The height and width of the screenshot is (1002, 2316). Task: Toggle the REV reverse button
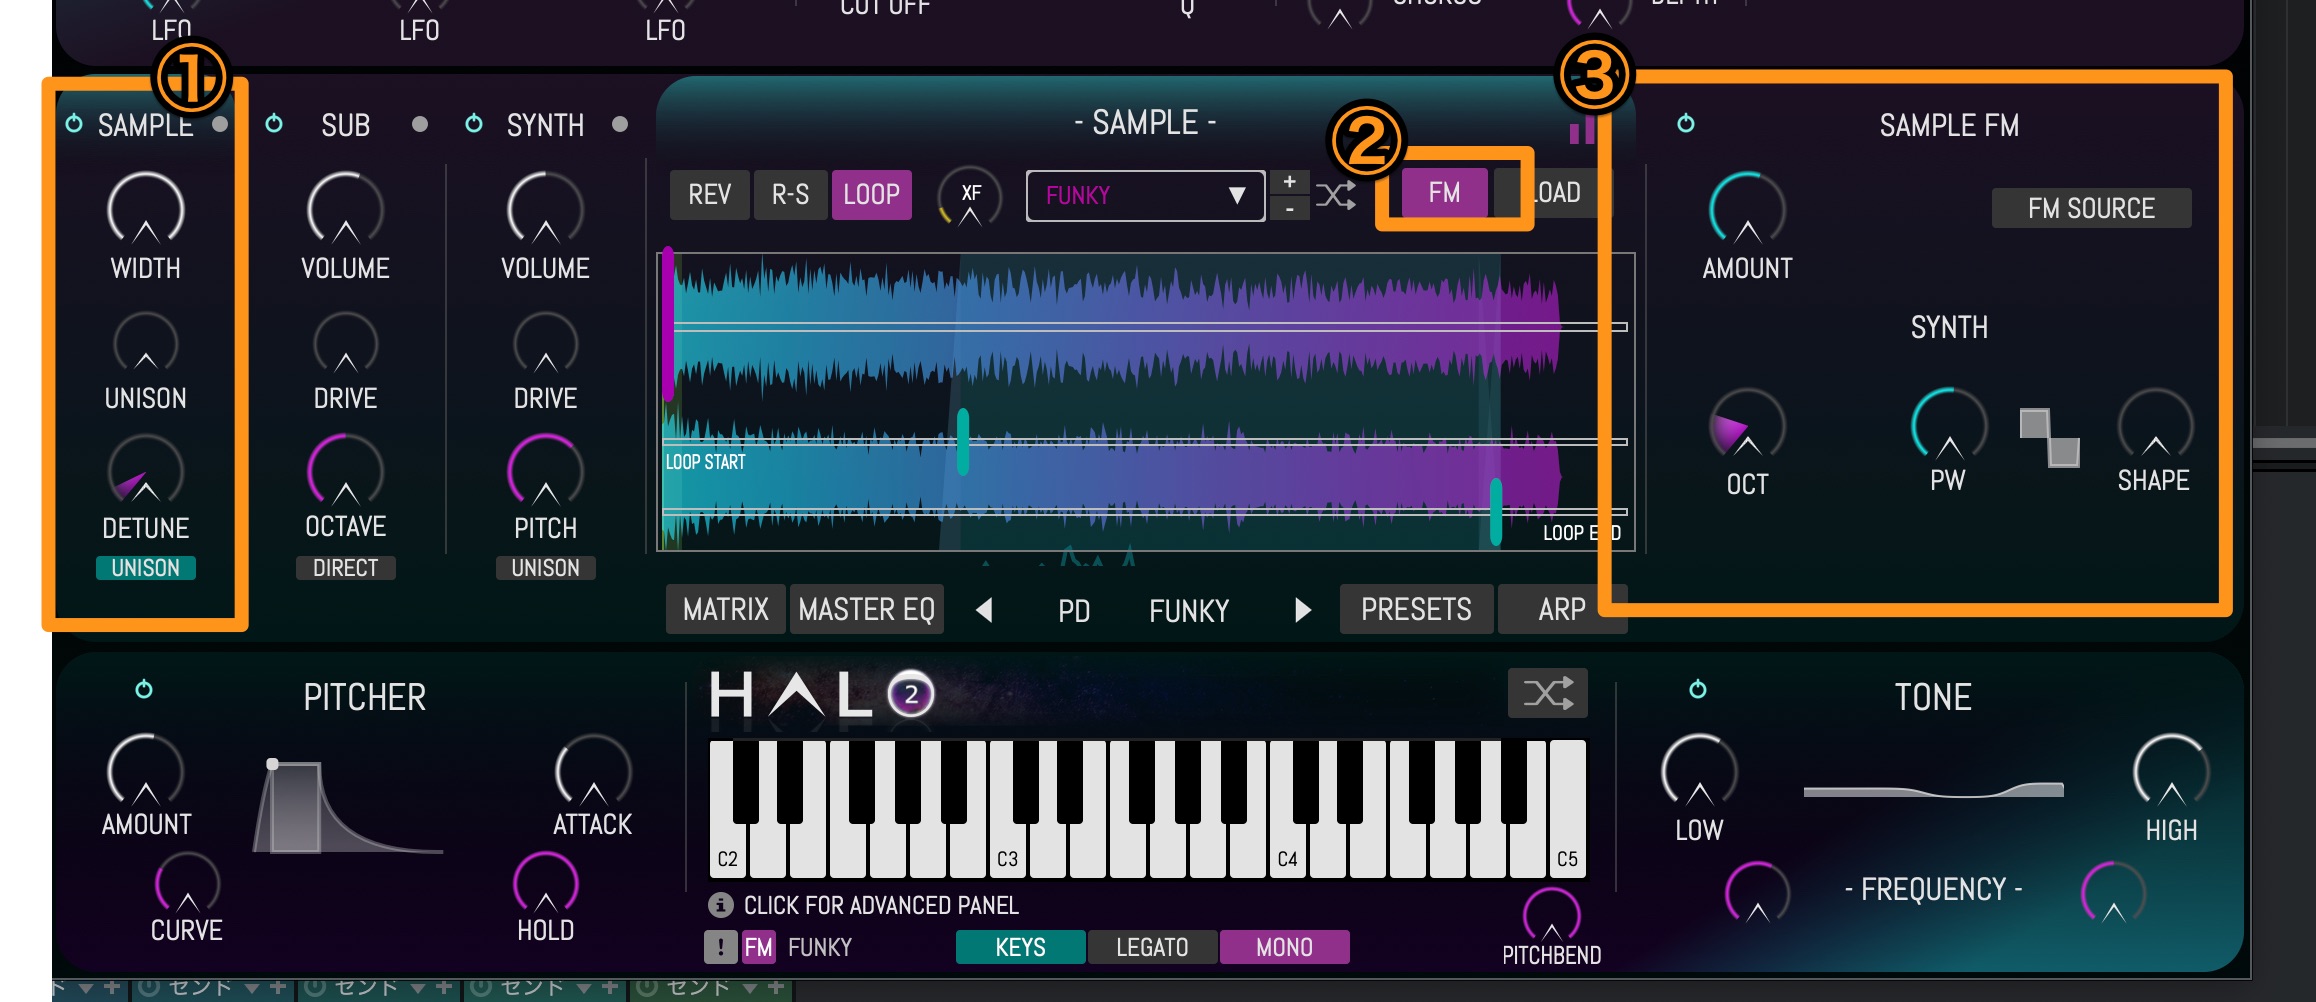point(710,195)
